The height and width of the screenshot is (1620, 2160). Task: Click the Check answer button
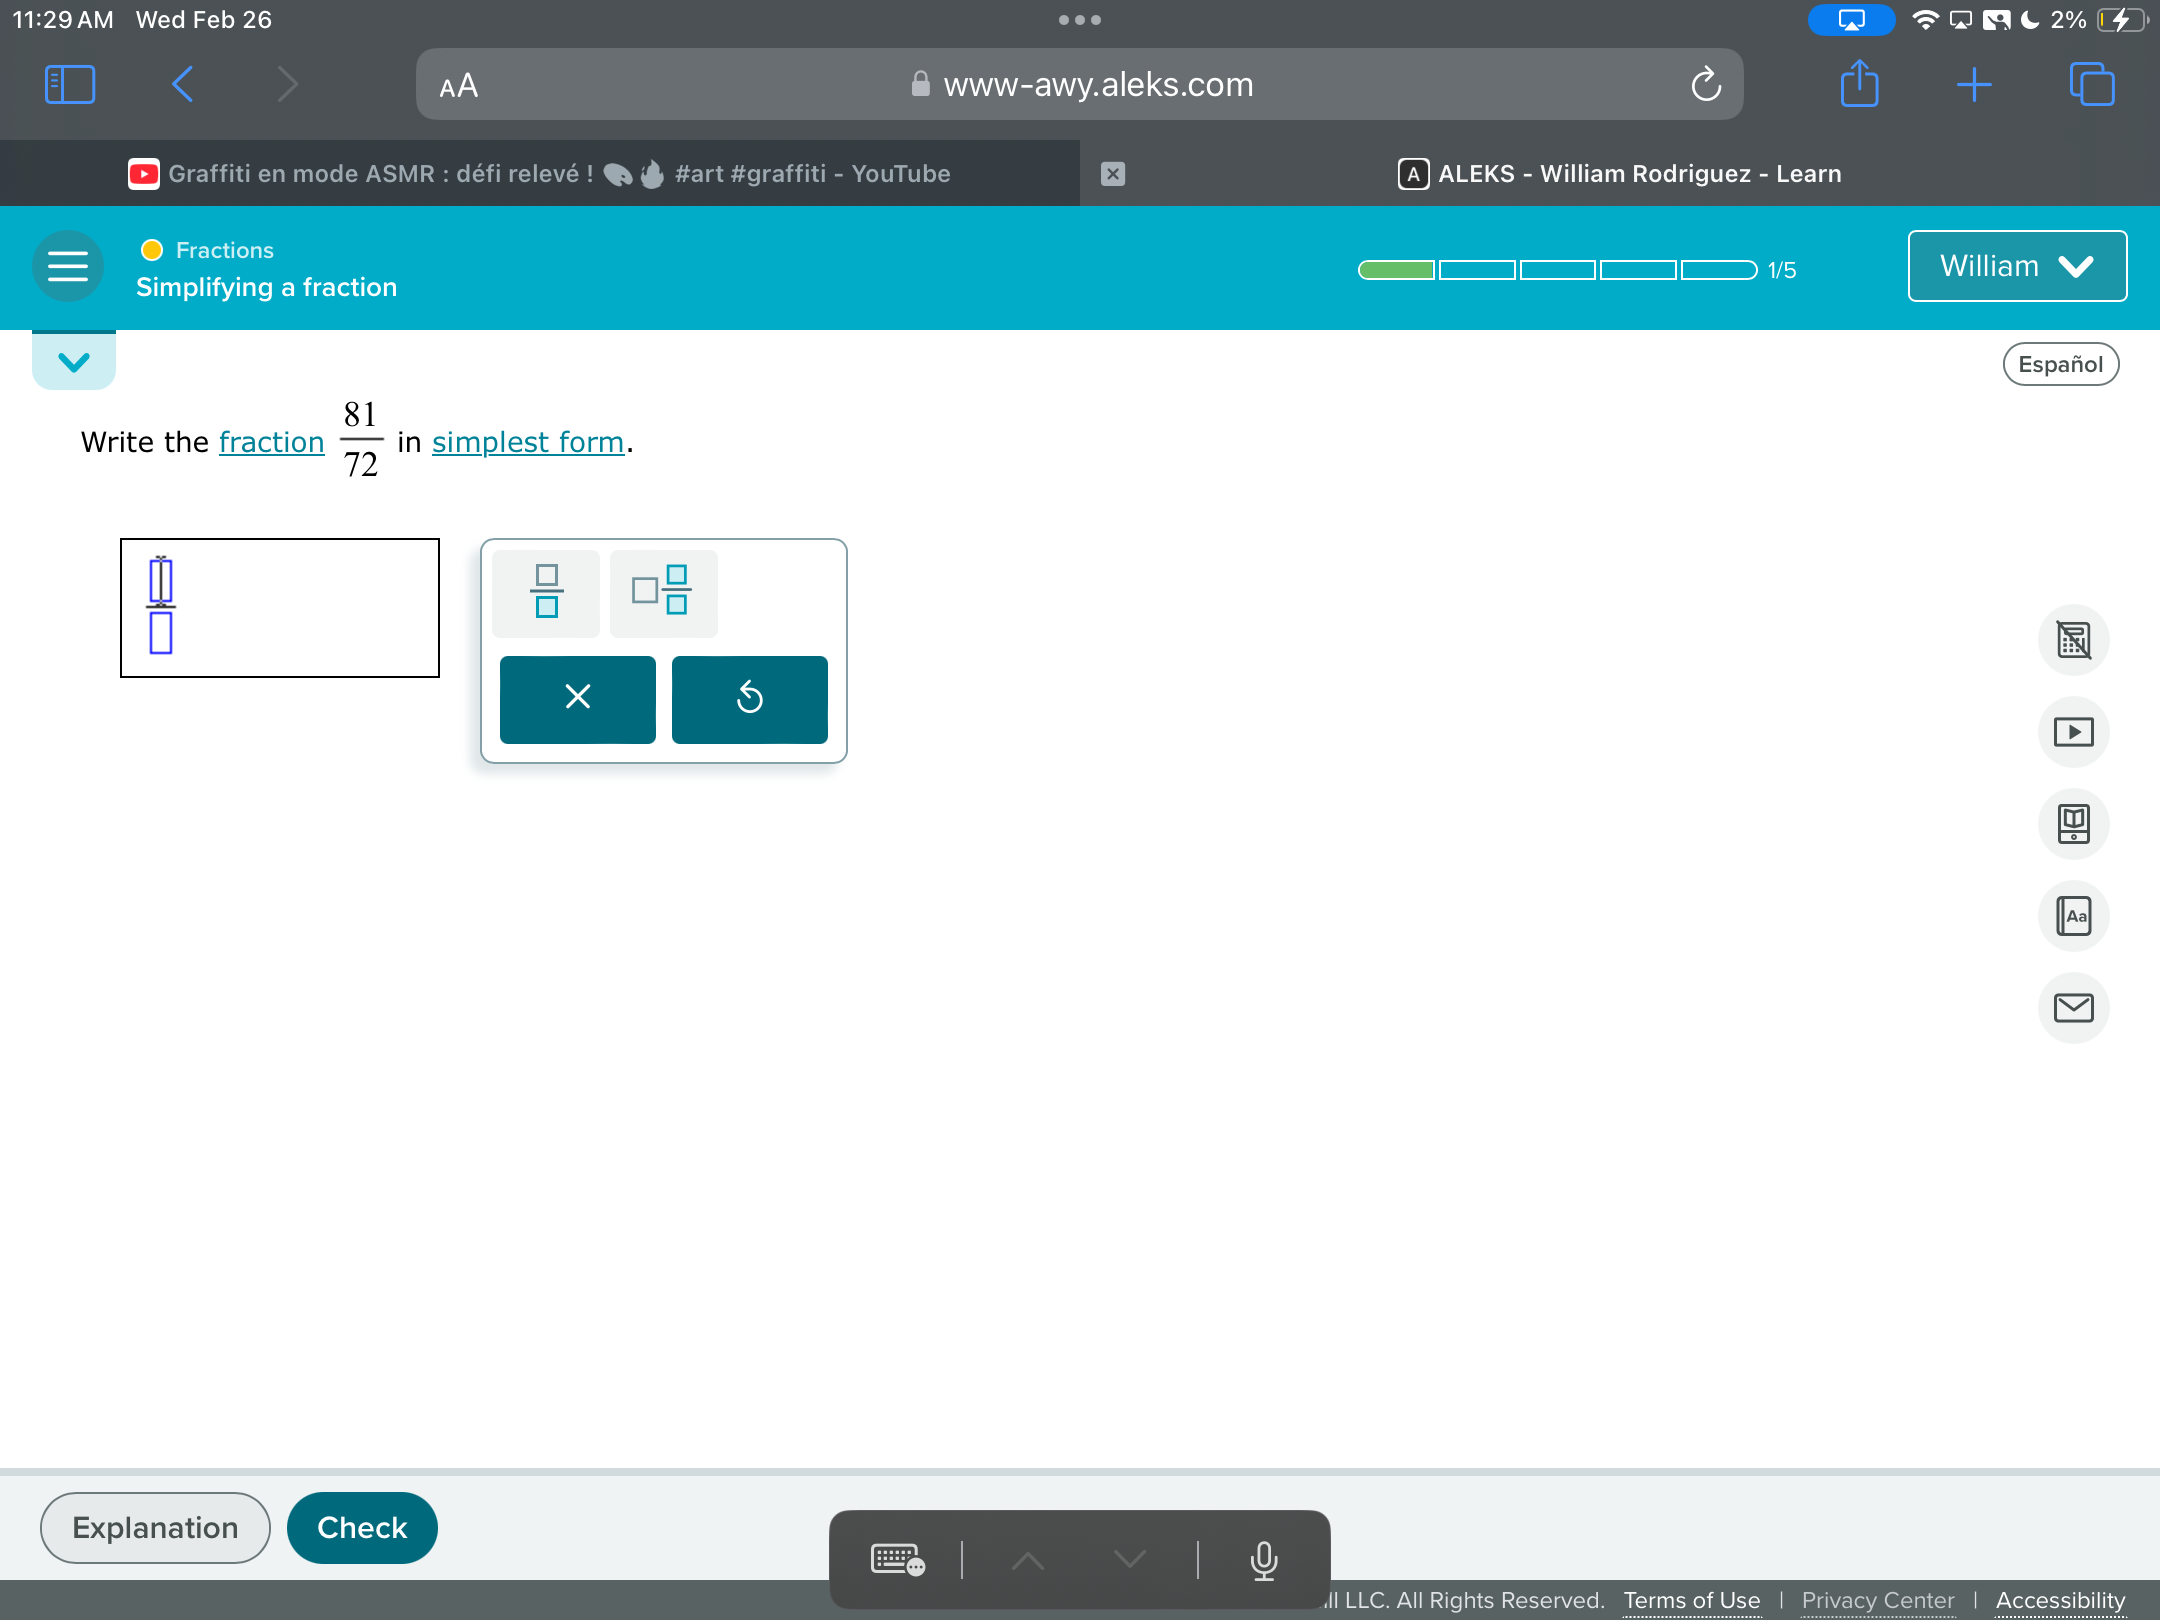tap(362, 1526)
